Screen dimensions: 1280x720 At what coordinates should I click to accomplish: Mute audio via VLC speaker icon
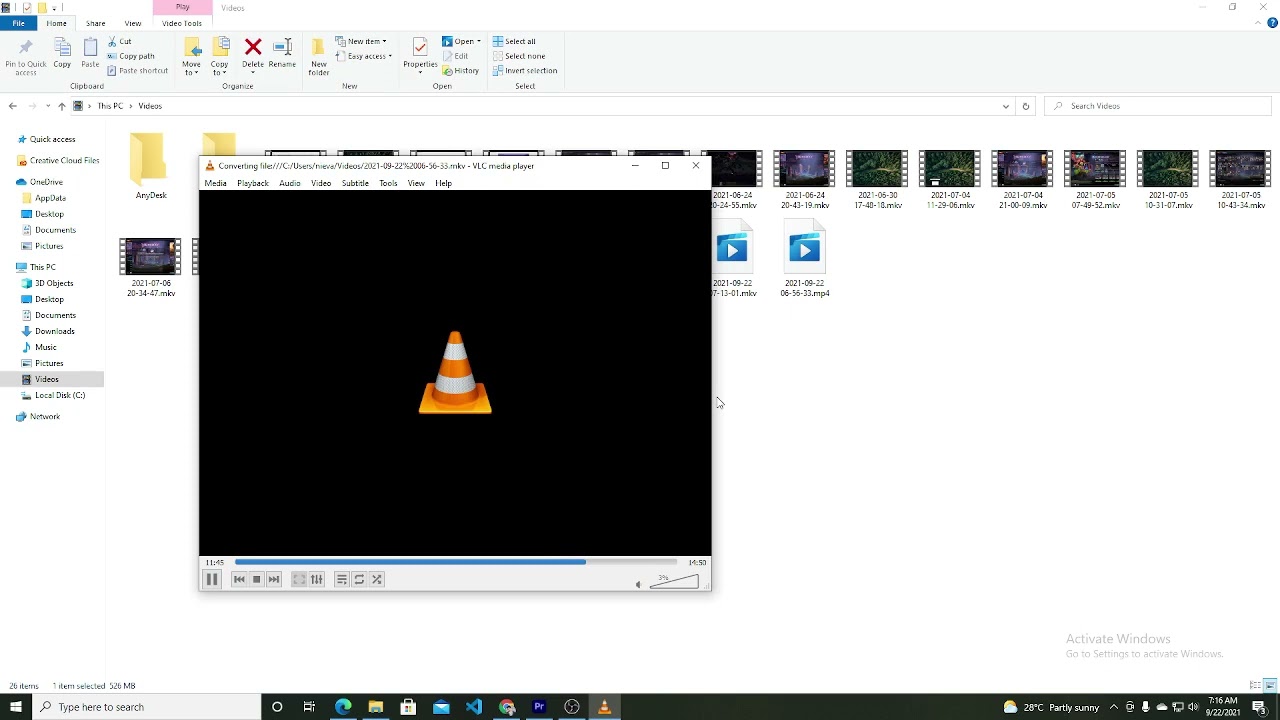638,585
